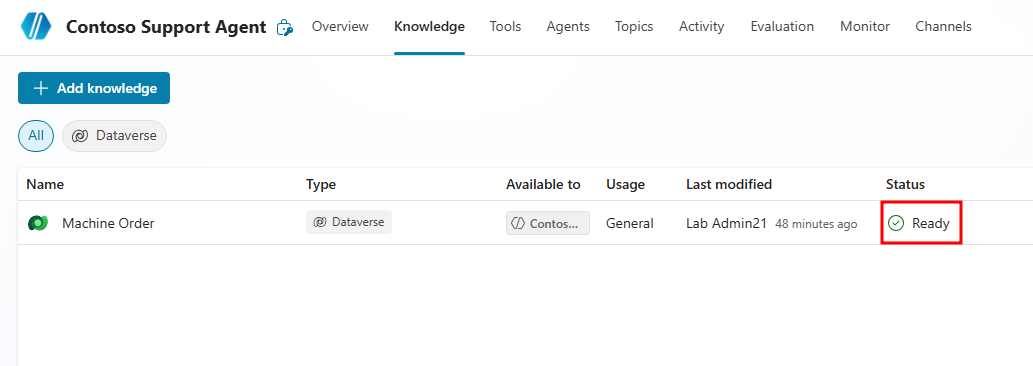Sort by Last modified column header

coord(729,184)
